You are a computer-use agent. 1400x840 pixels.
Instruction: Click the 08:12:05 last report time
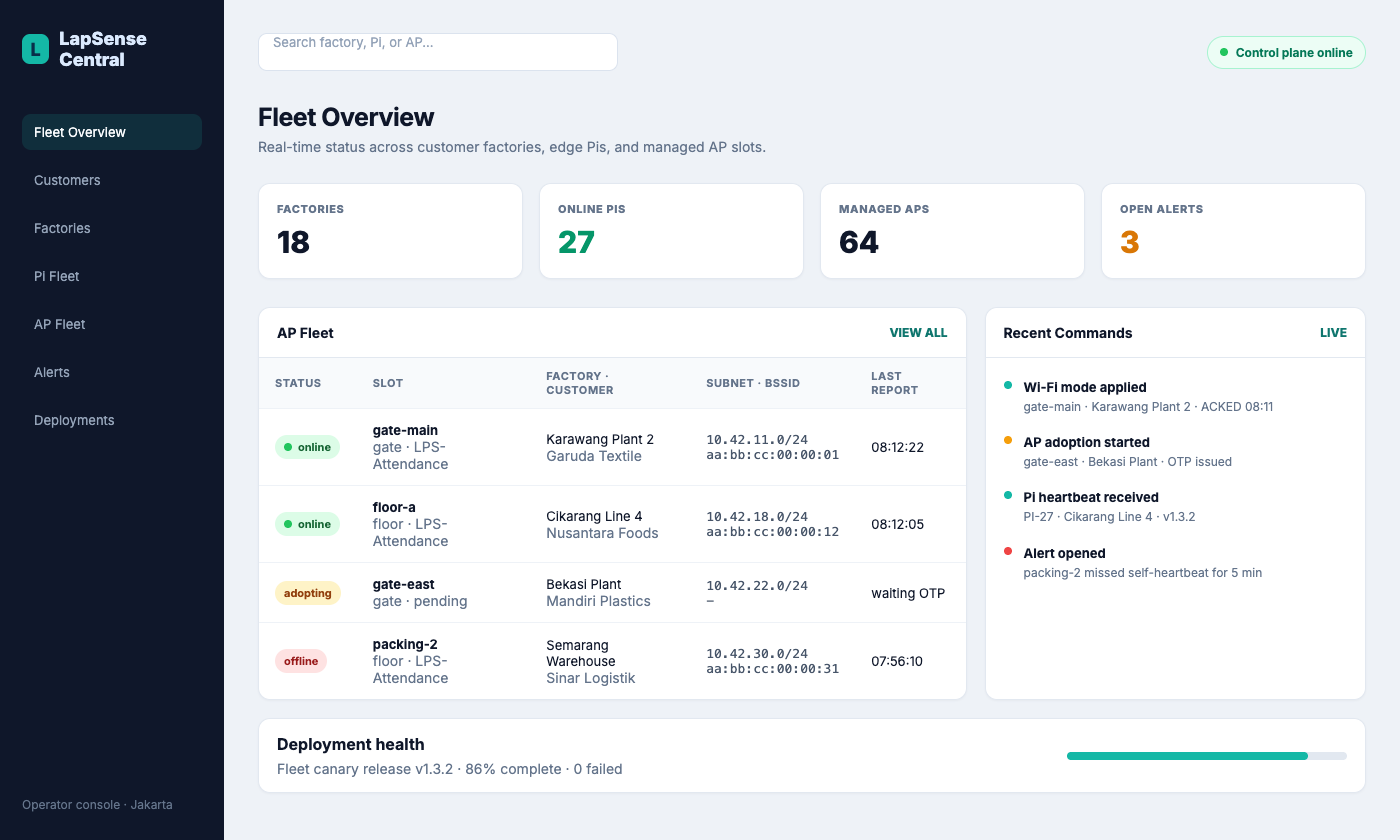[x=897, y=524]
